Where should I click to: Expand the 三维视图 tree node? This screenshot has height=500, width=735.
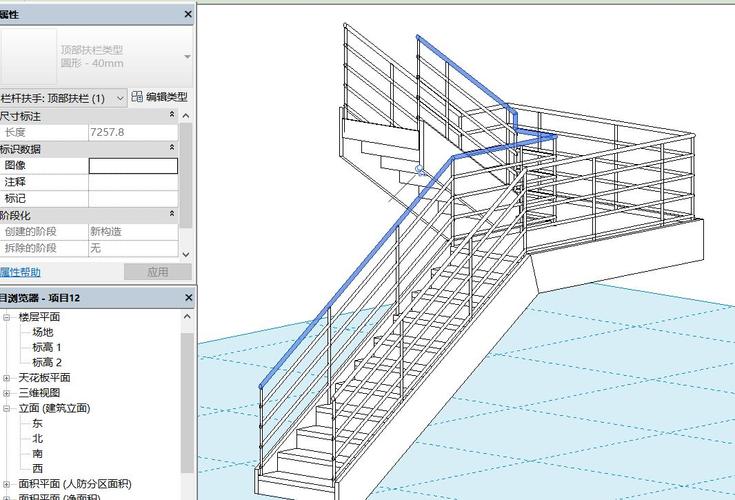point(7,393)
